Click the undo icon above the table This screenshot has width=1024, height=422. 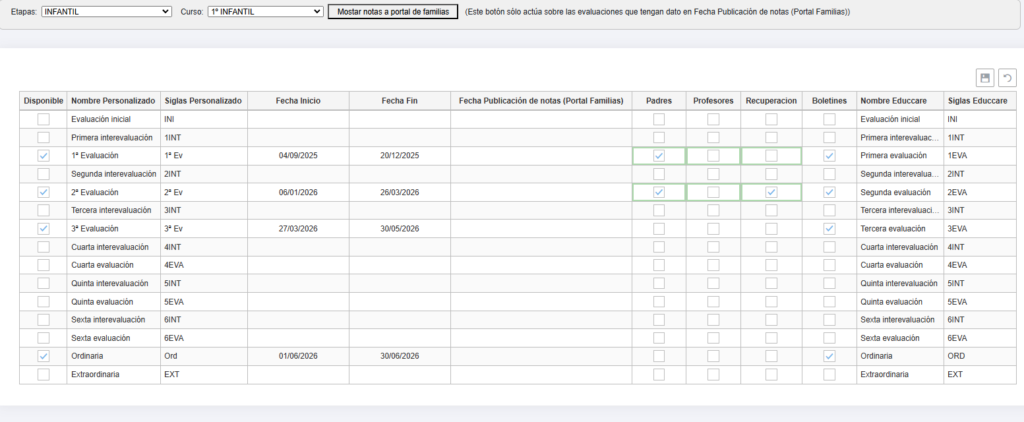tap(1006, 78)
